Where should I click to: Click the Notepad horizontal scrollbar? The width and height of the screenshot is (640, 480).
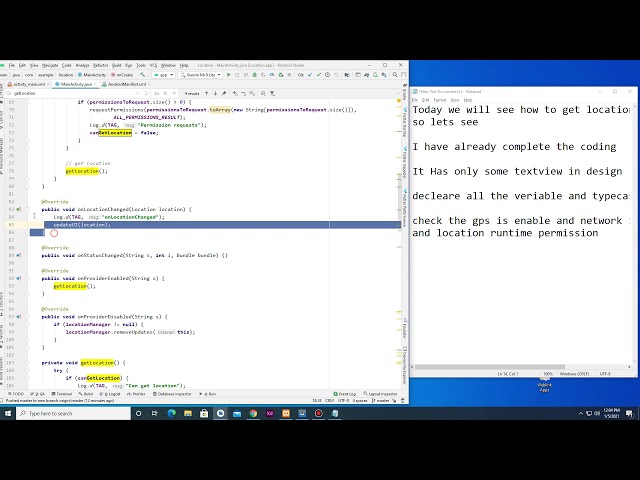490,367
